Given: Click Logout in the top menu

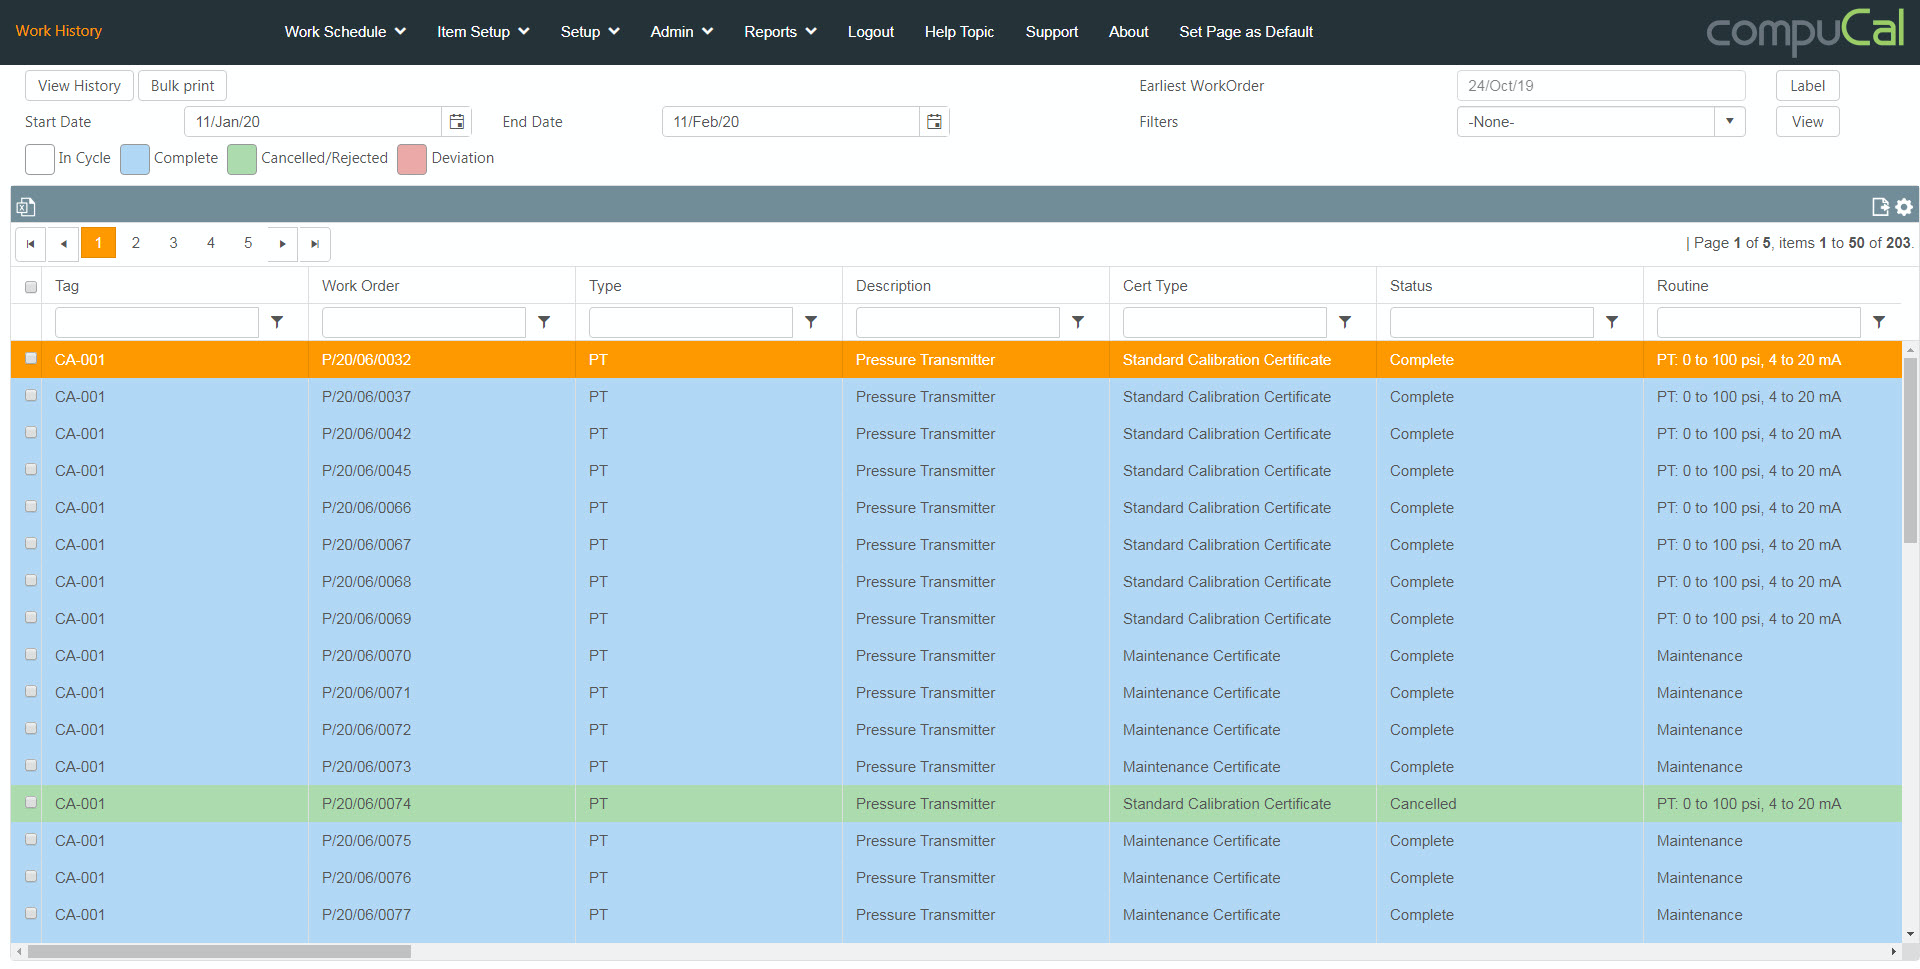Looking at the screenshot, I should click(x=870, y=32).
